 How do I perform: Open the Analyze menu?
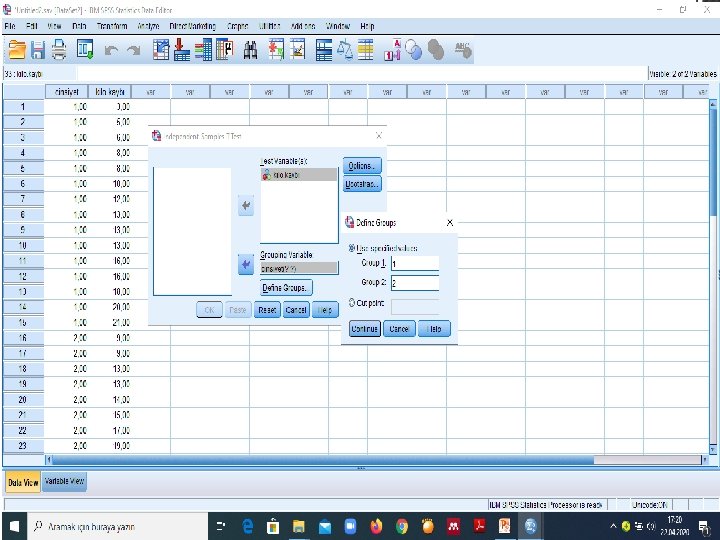(148, 26)
